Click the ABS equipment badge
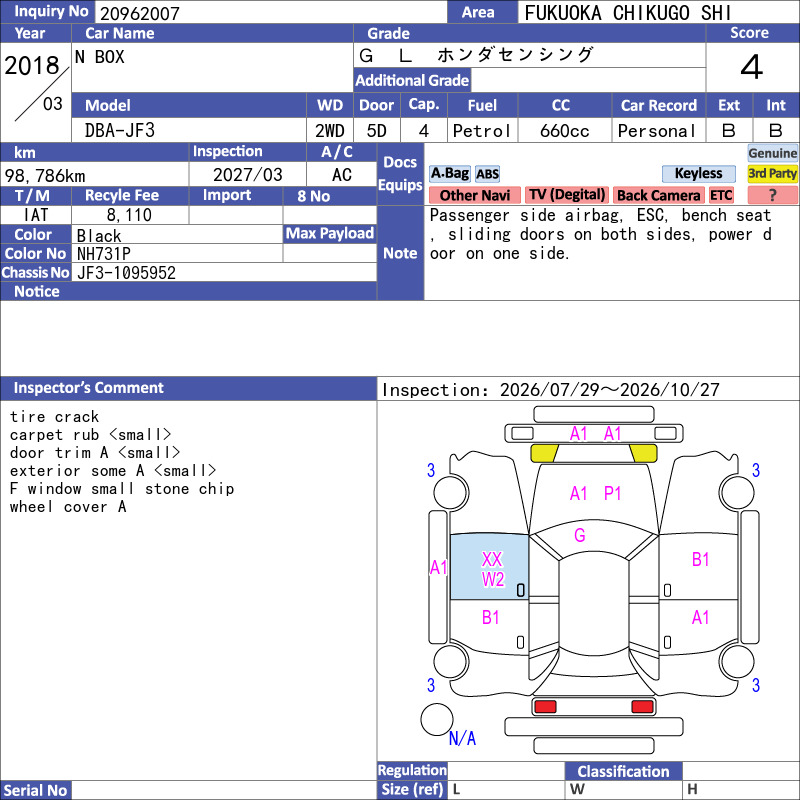 pyautogui.click(x=487, y=174)
